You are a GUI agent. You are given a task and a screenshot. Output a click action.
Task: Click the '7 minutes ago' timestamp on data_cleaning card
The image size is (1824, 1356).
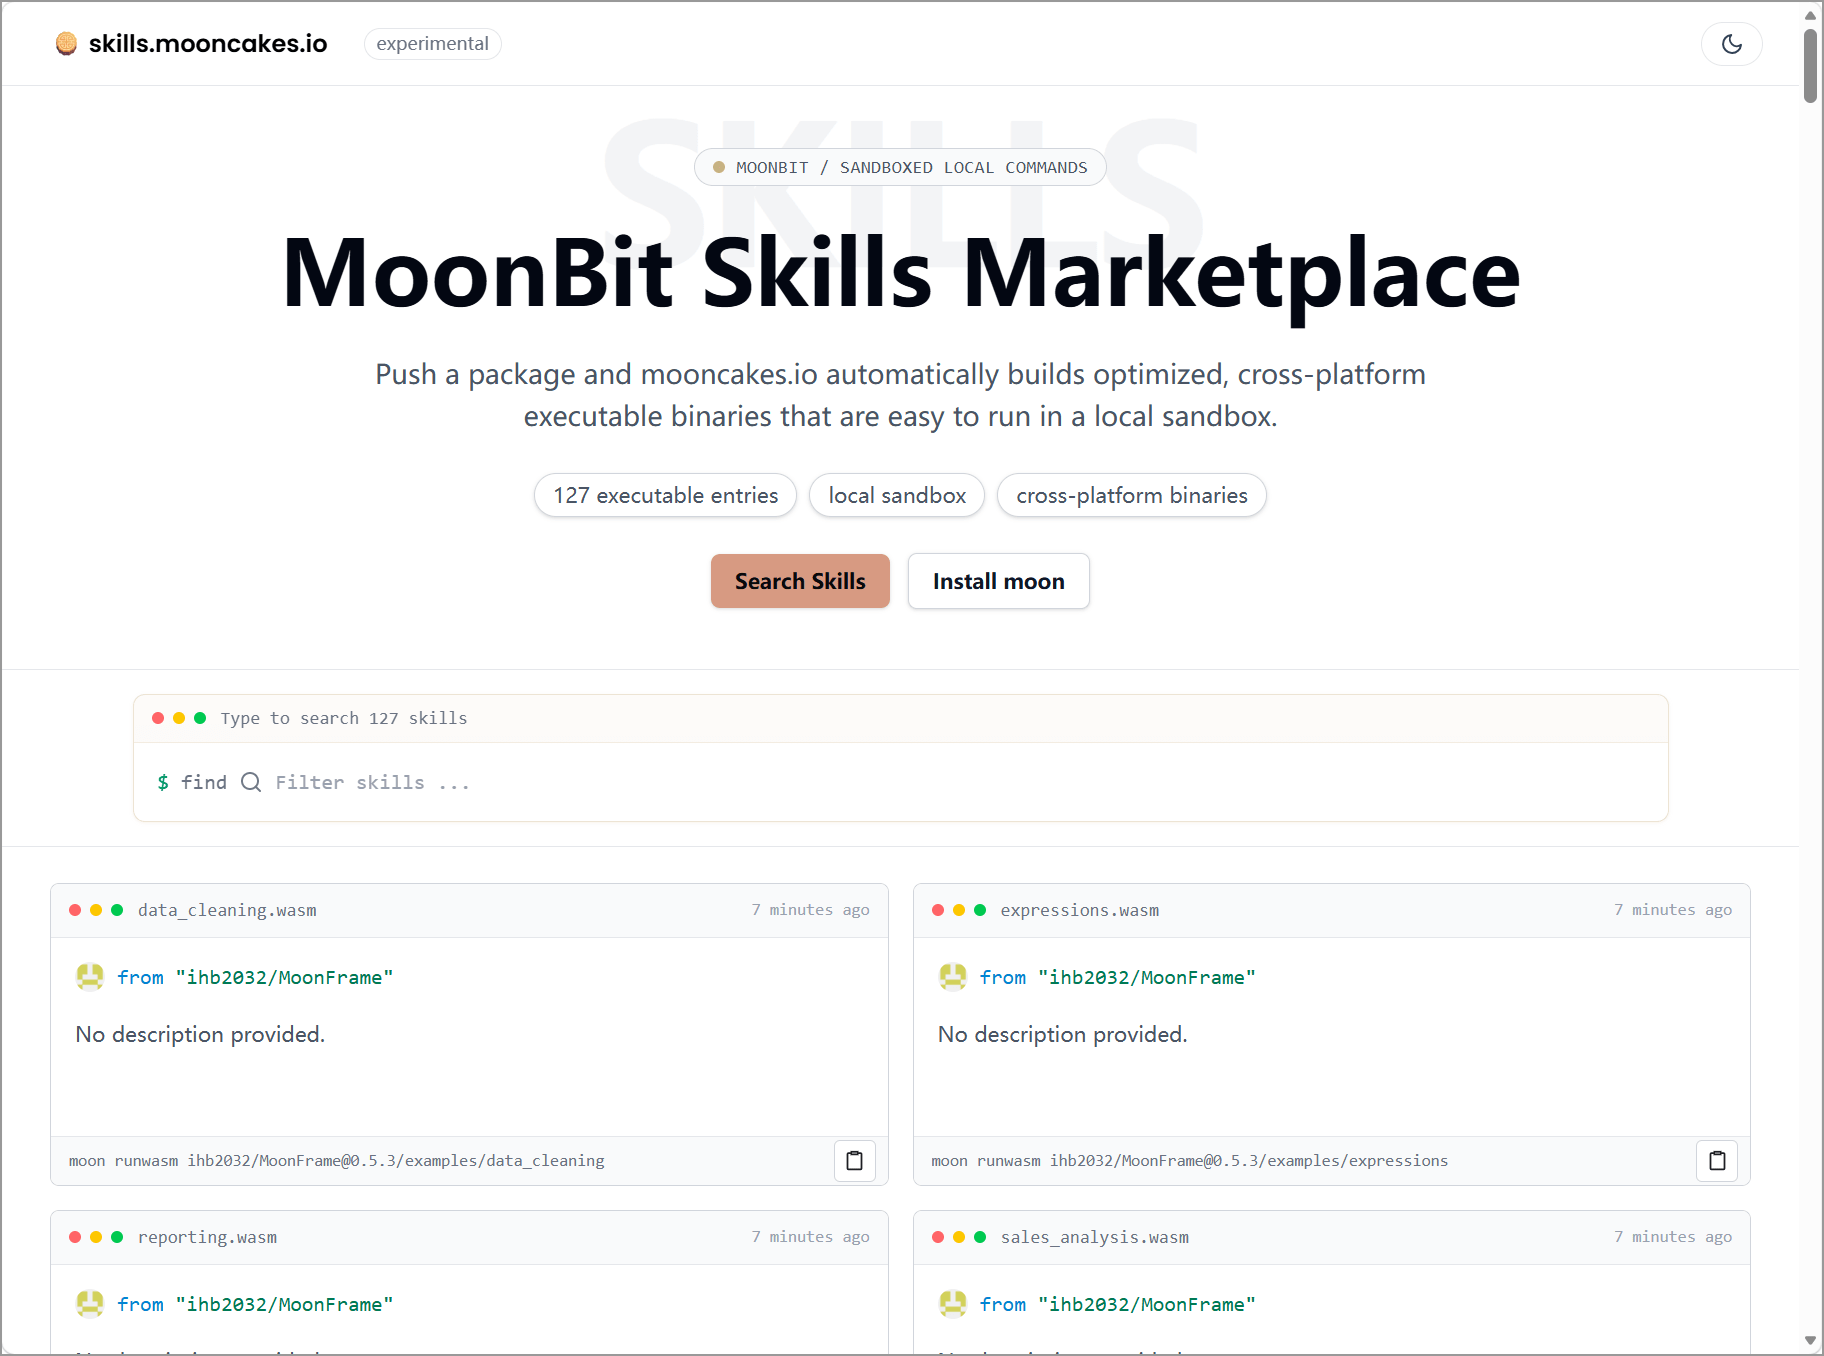pyautogui.click(x=810, y=910)
